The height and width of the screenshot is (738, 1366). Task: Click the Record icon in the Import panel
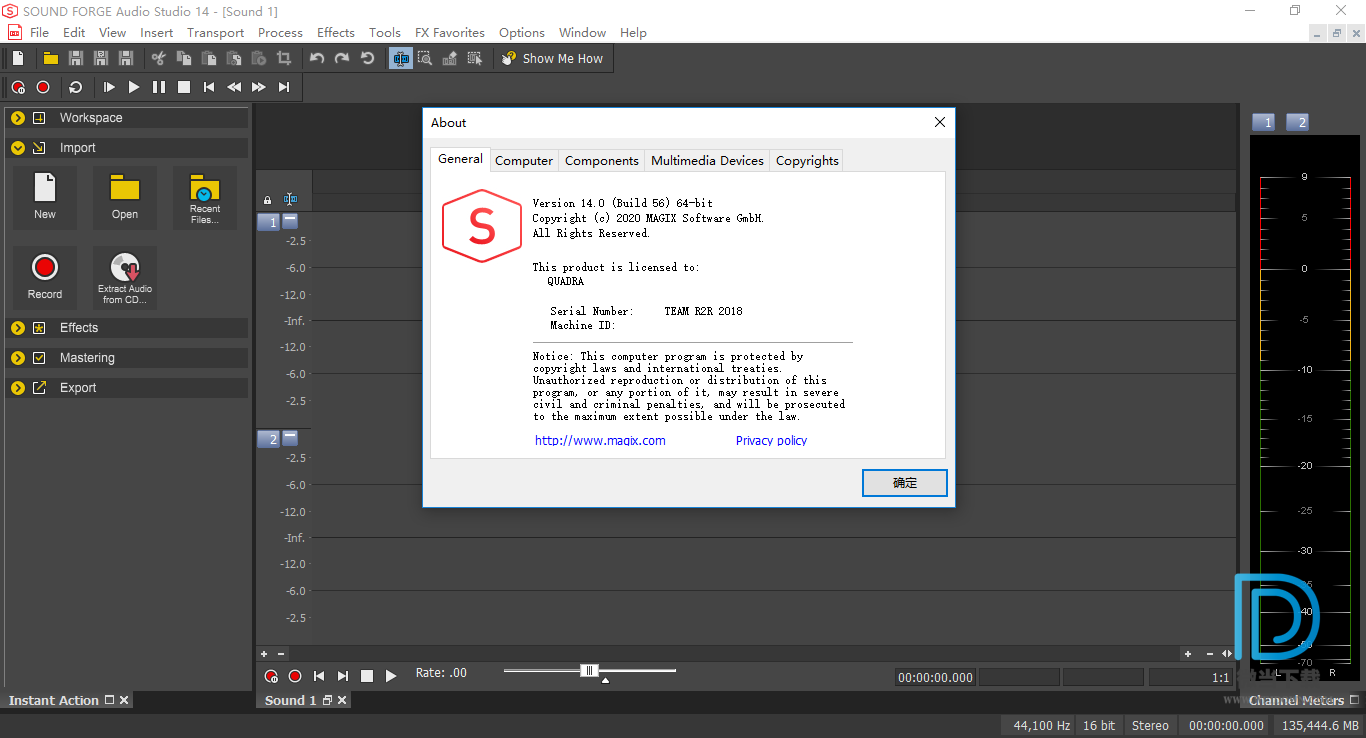pyautogui.click(x=45, y=277)
